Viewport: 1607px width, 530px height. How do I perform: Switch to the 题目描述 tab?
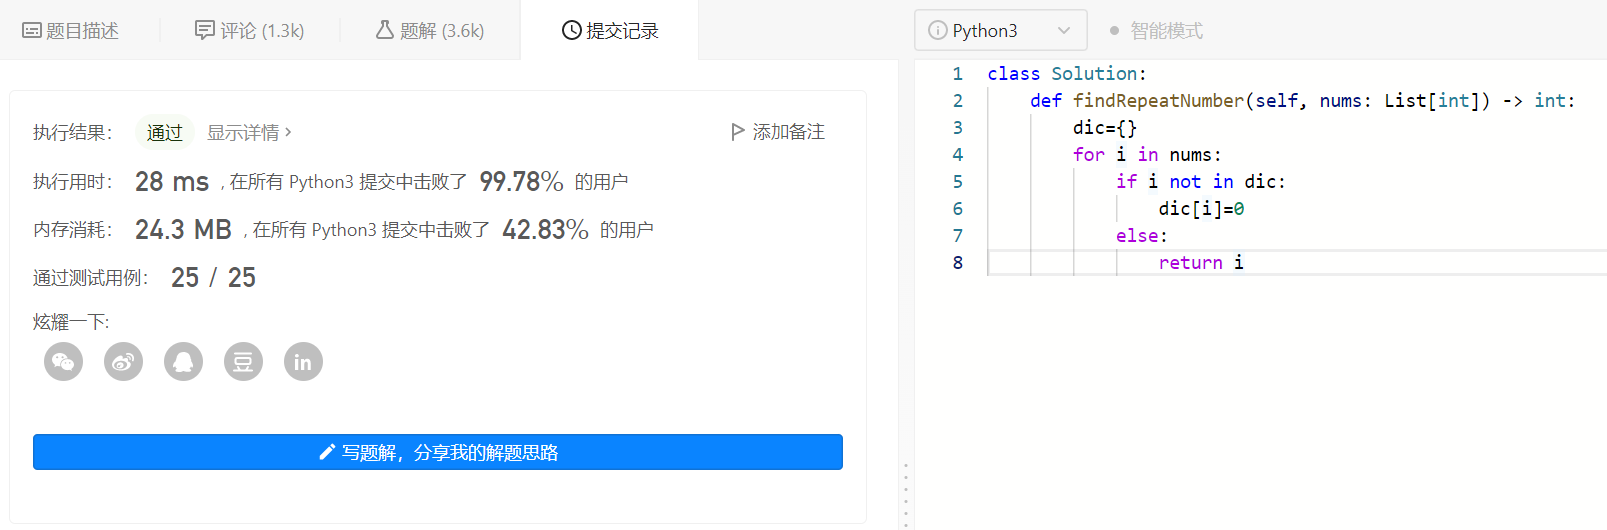tap(71, 31)
